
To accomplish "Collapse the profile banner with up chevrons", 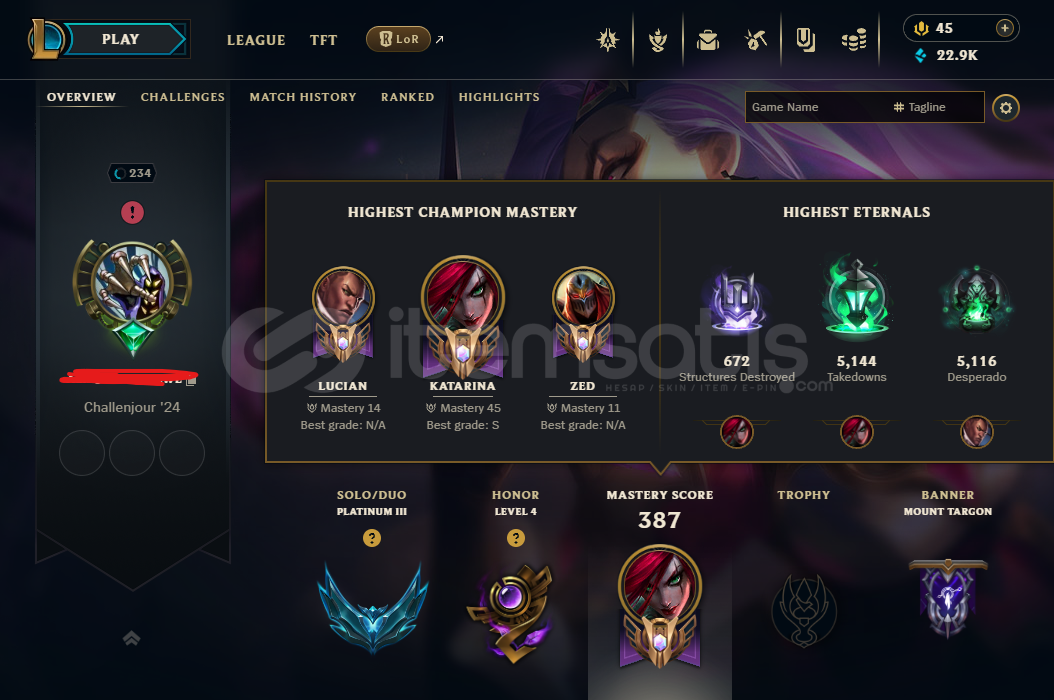I will [132, 638].
